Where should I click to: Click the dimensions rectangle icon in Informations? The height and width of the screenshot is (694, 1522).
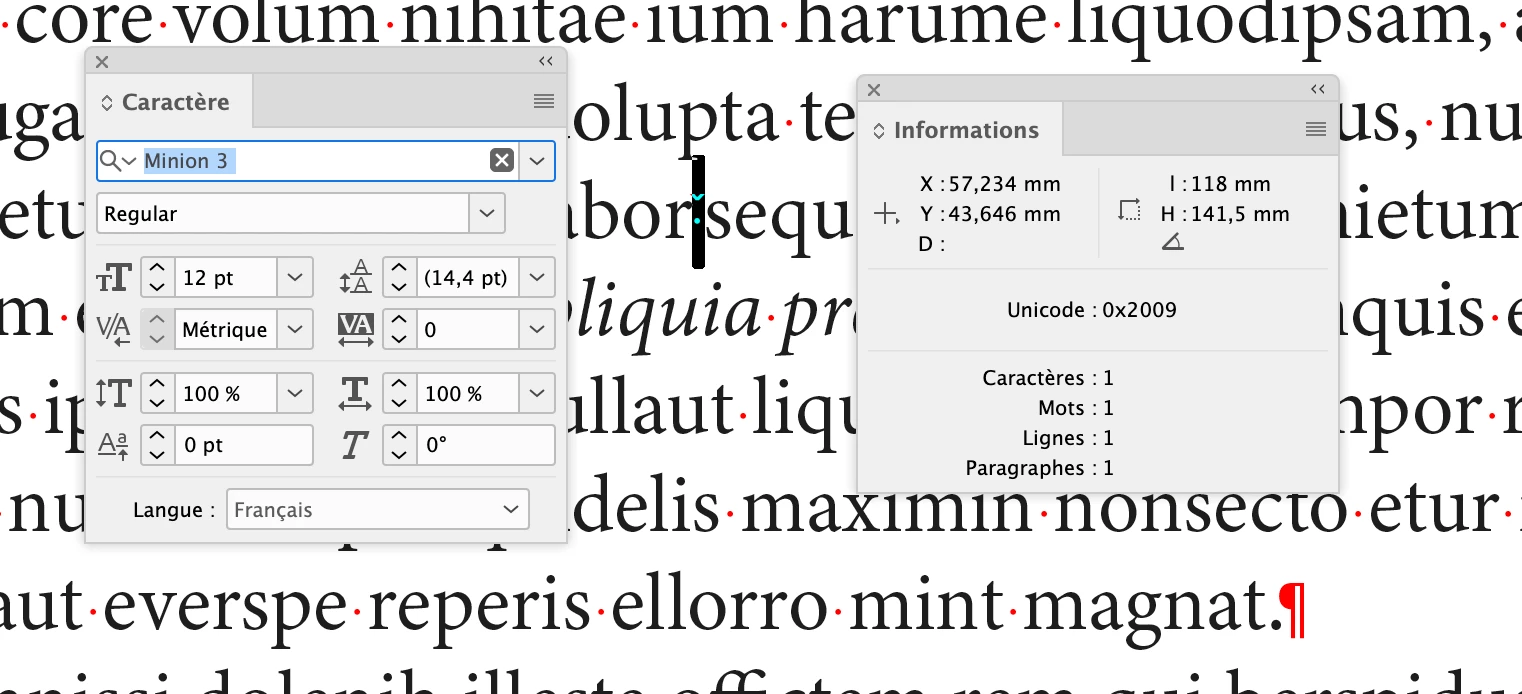point(1130,210)
